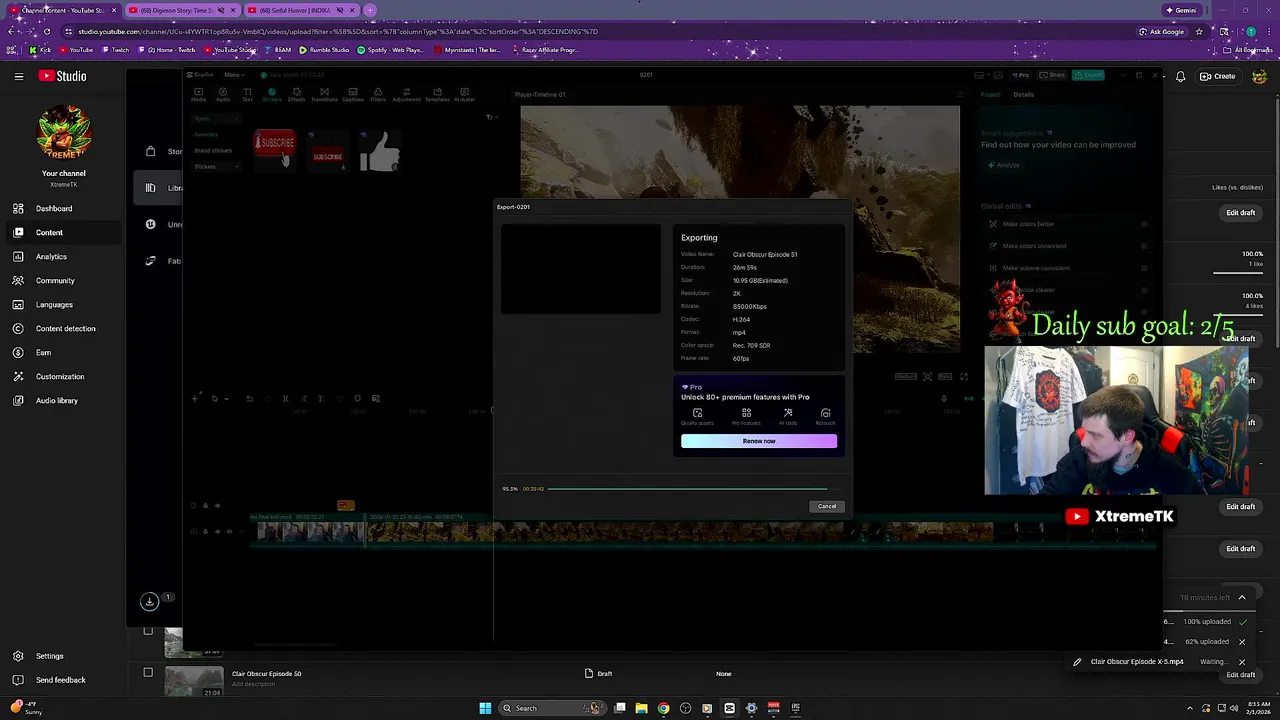Open Templates in CapCut toolbar
The image size is (1280, 720).
pyautogui.click(x=437, y=95)
